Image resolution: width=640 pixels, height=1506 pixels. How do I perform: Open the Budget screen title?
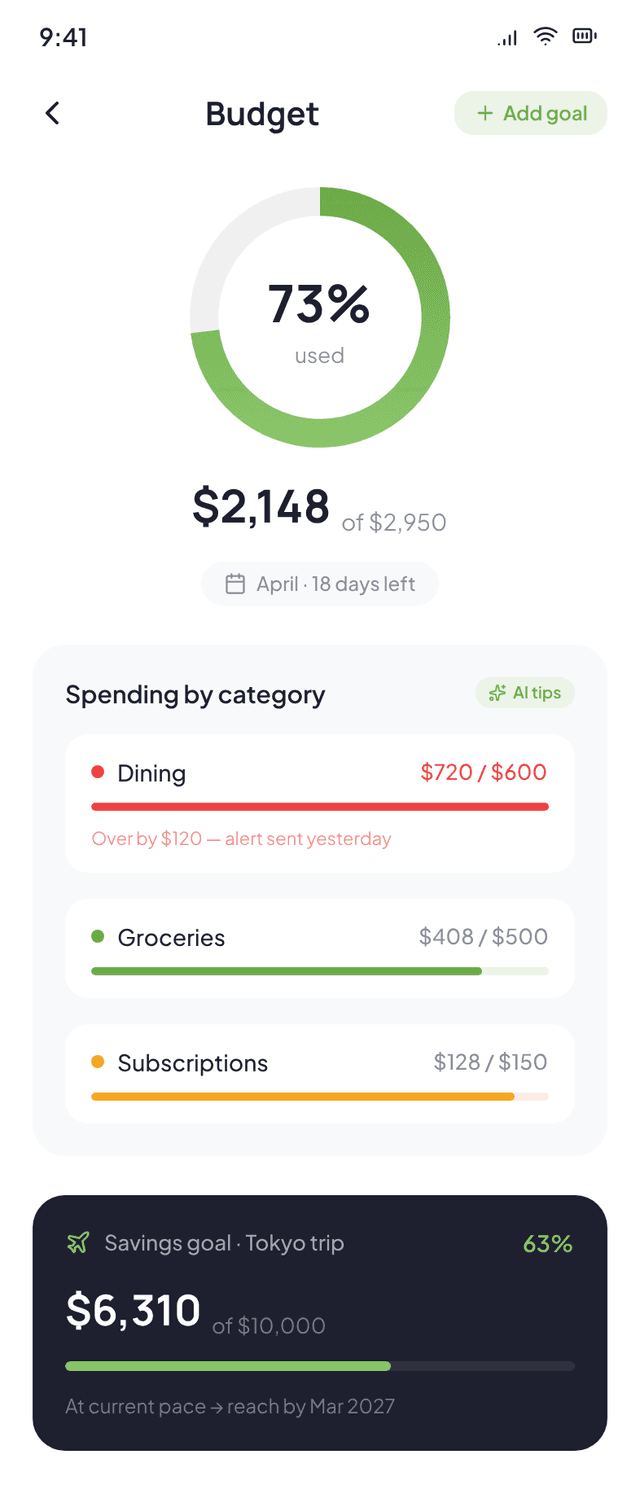262,113
